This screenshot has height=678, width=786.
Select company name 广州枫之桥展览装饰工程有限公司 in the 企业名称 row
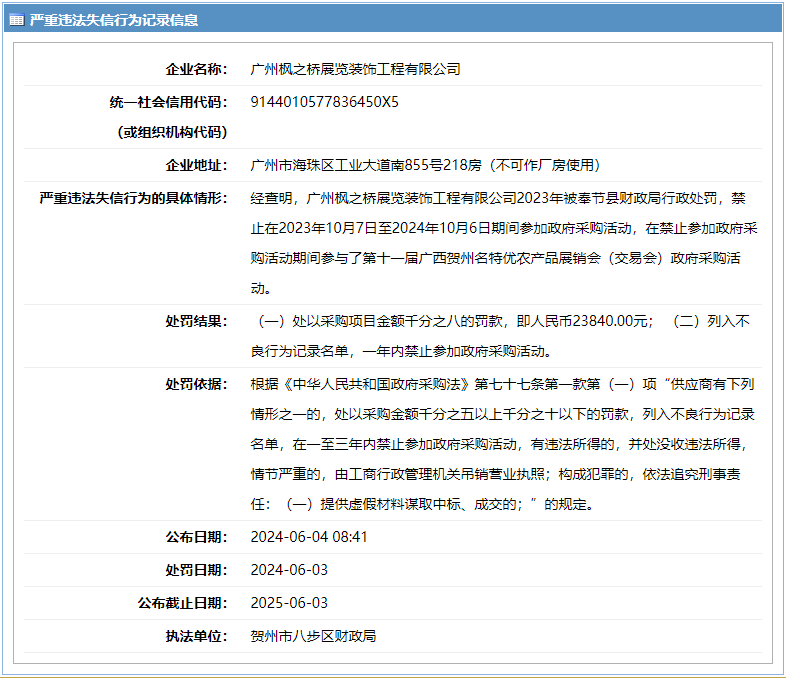click(355, 69)
